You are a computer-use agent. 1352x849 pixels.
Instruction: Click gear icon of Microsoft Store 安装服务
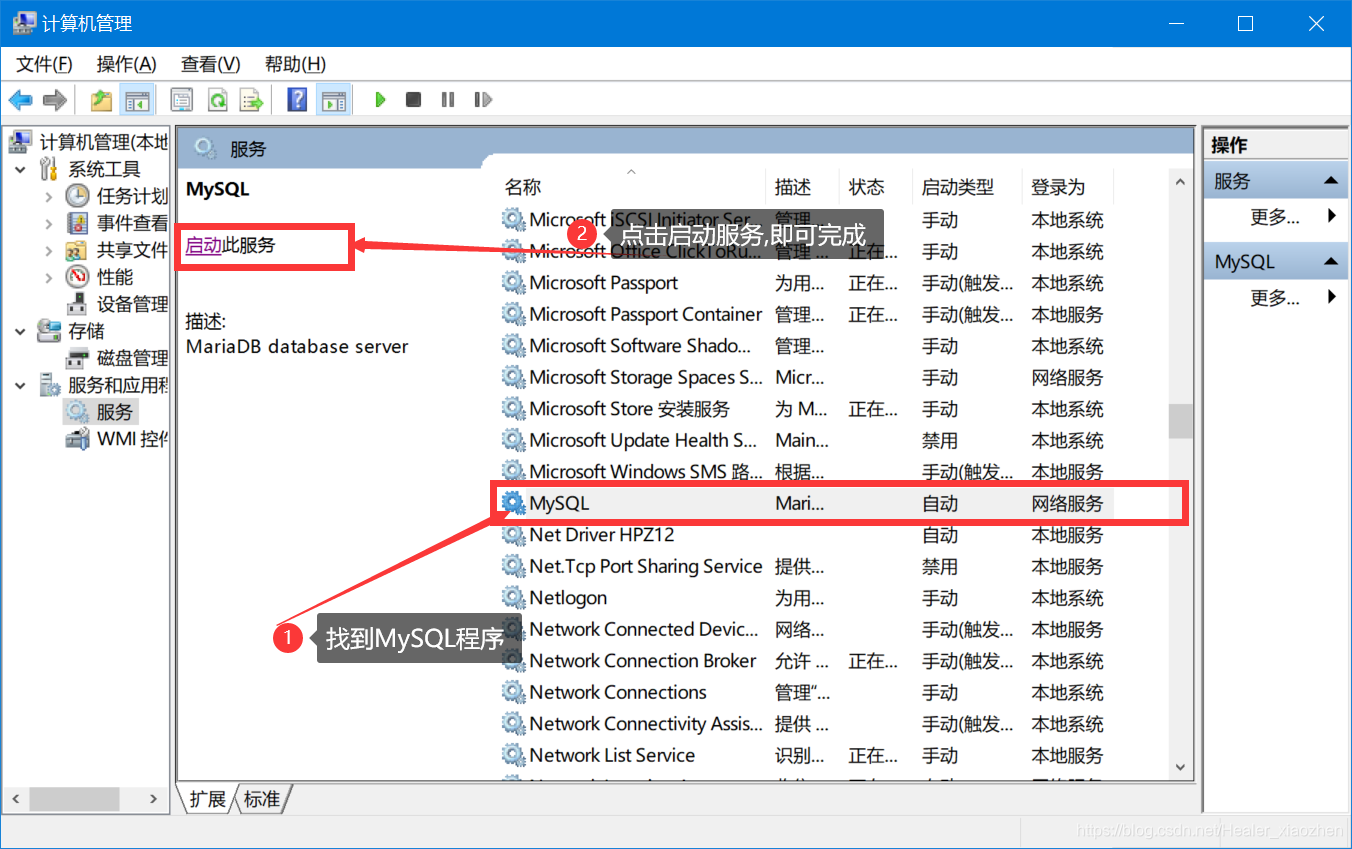514,409
